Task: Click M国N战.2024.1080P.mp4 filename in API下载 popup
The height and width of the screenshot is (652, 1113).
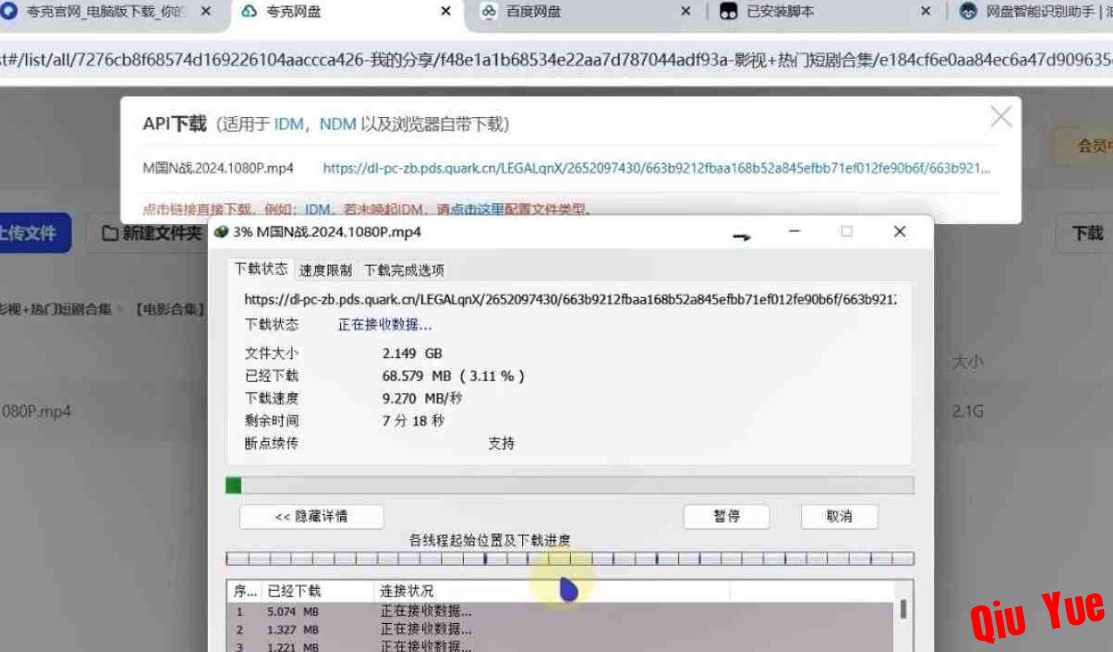Action: click(x=218, y=168)
